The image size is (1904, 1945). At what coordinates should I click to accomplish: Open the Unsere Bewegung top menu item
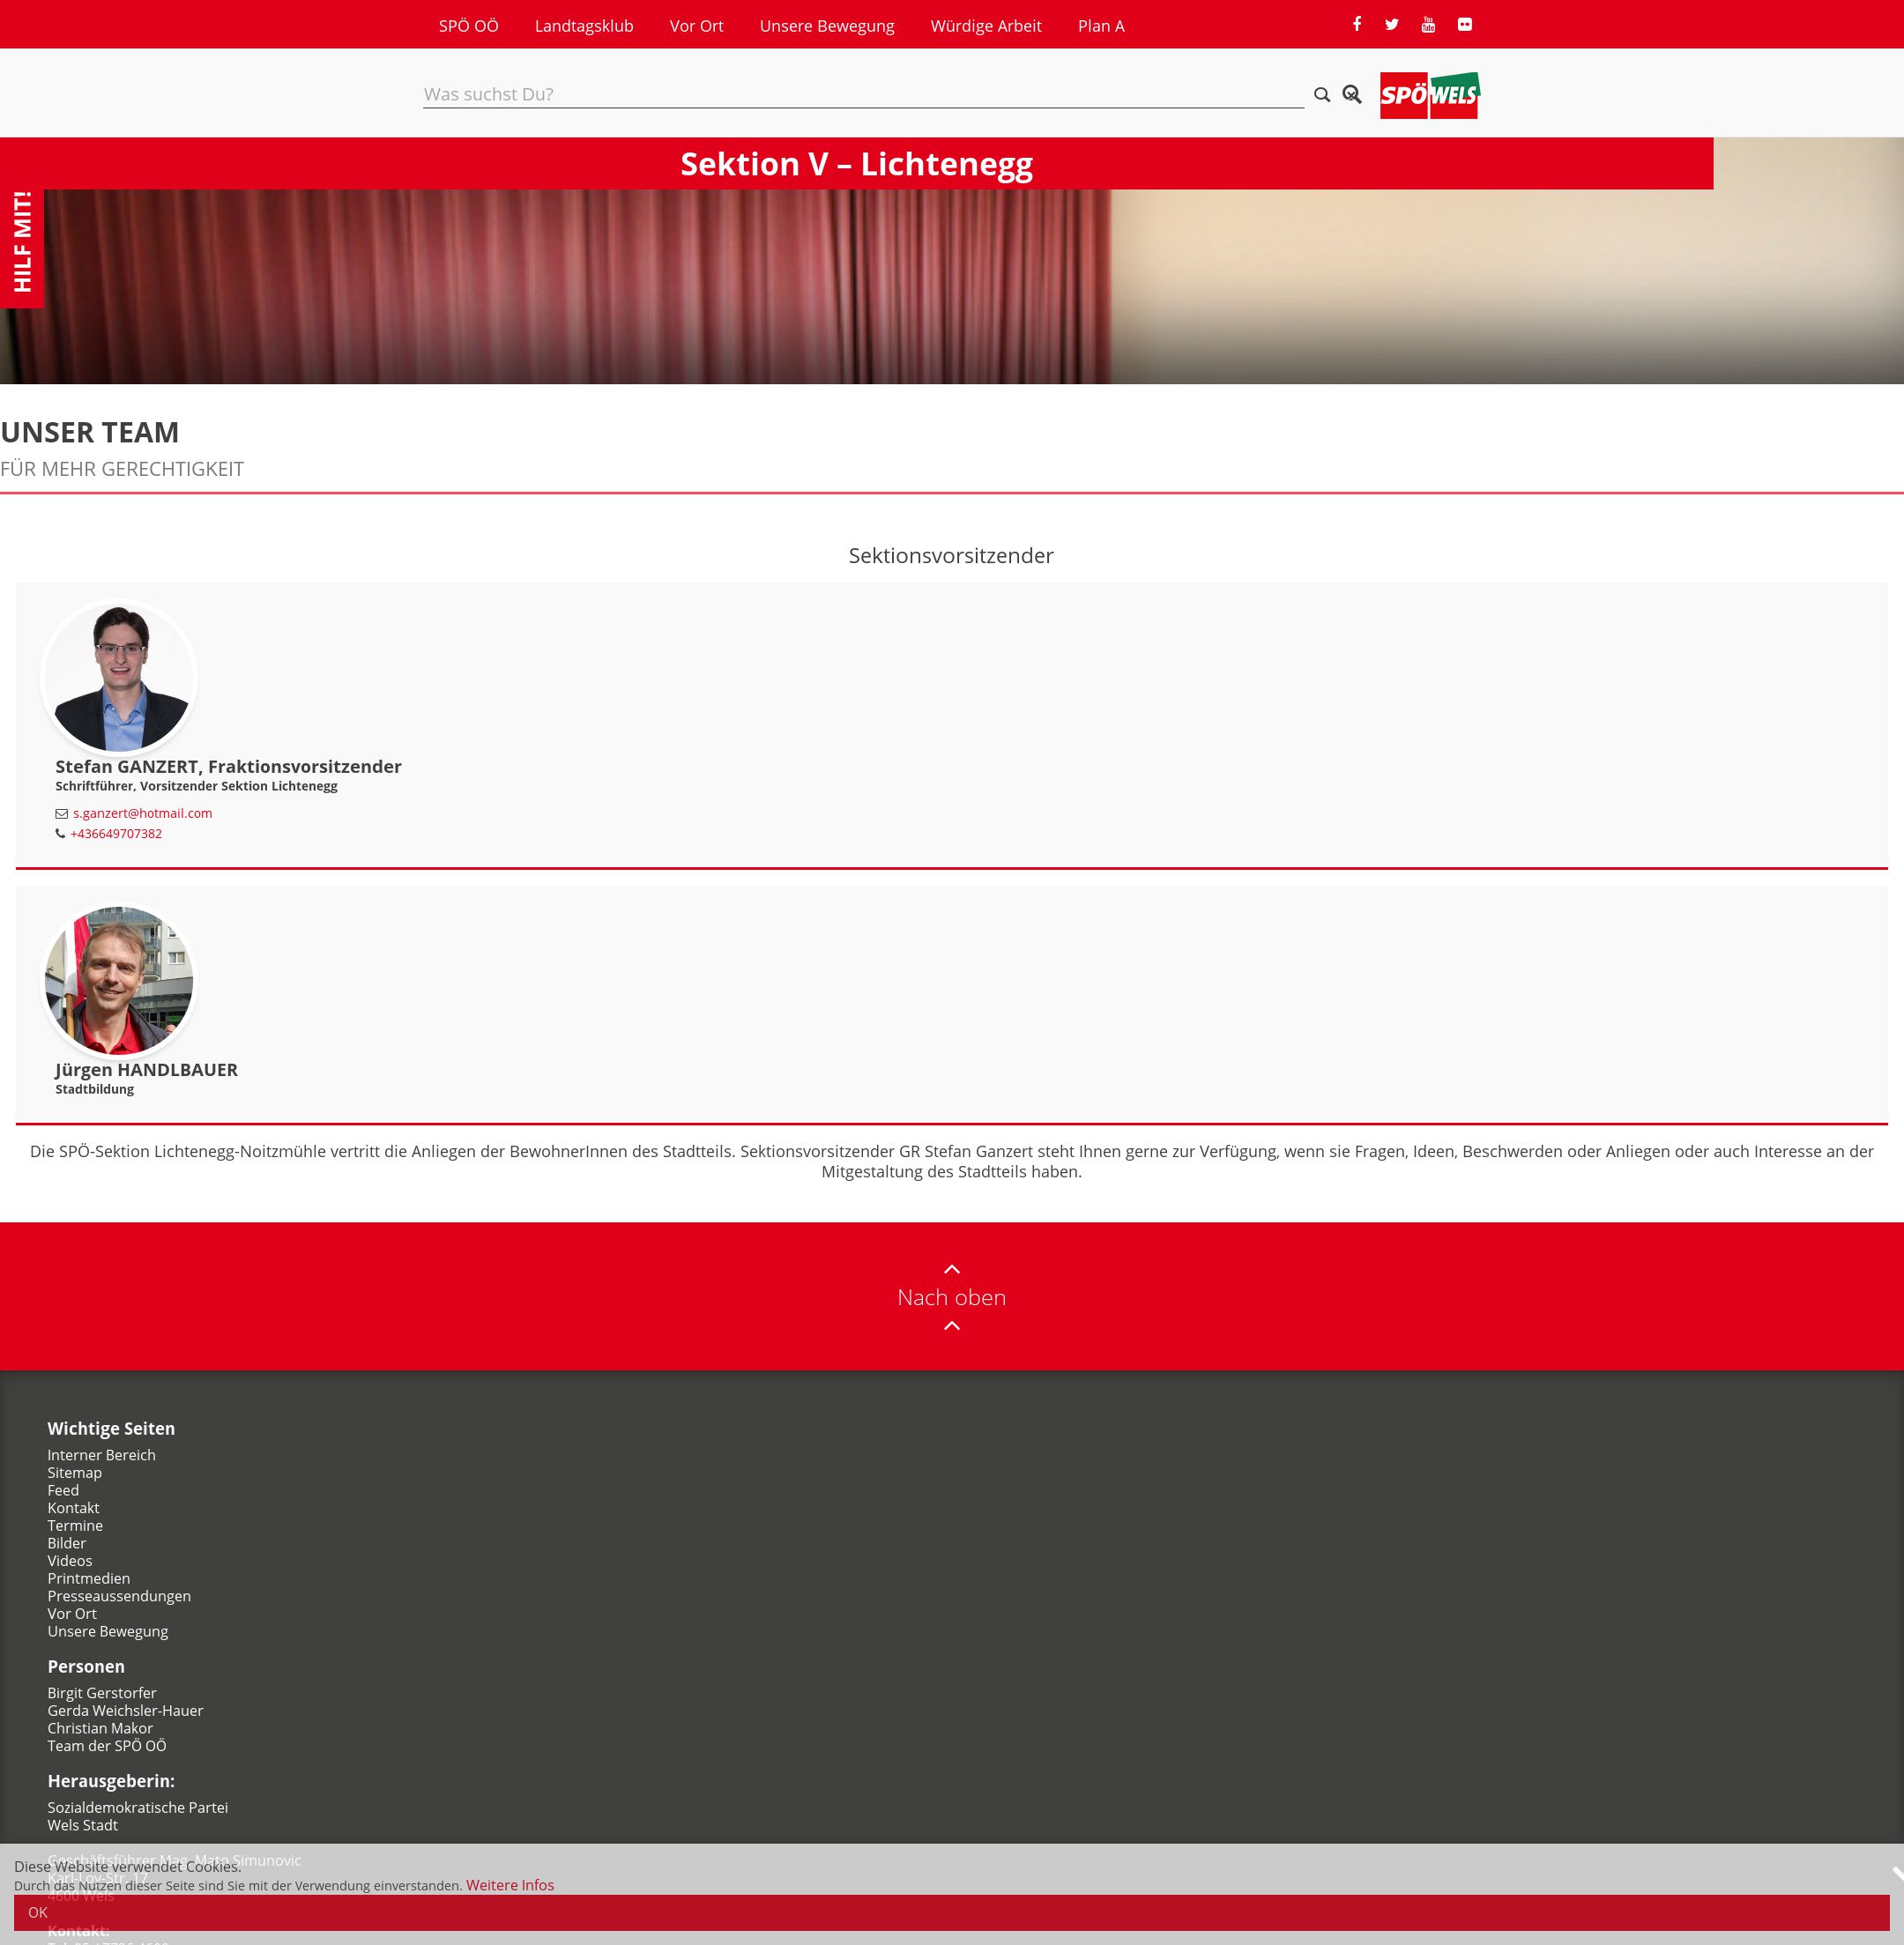tap(827, 26)
